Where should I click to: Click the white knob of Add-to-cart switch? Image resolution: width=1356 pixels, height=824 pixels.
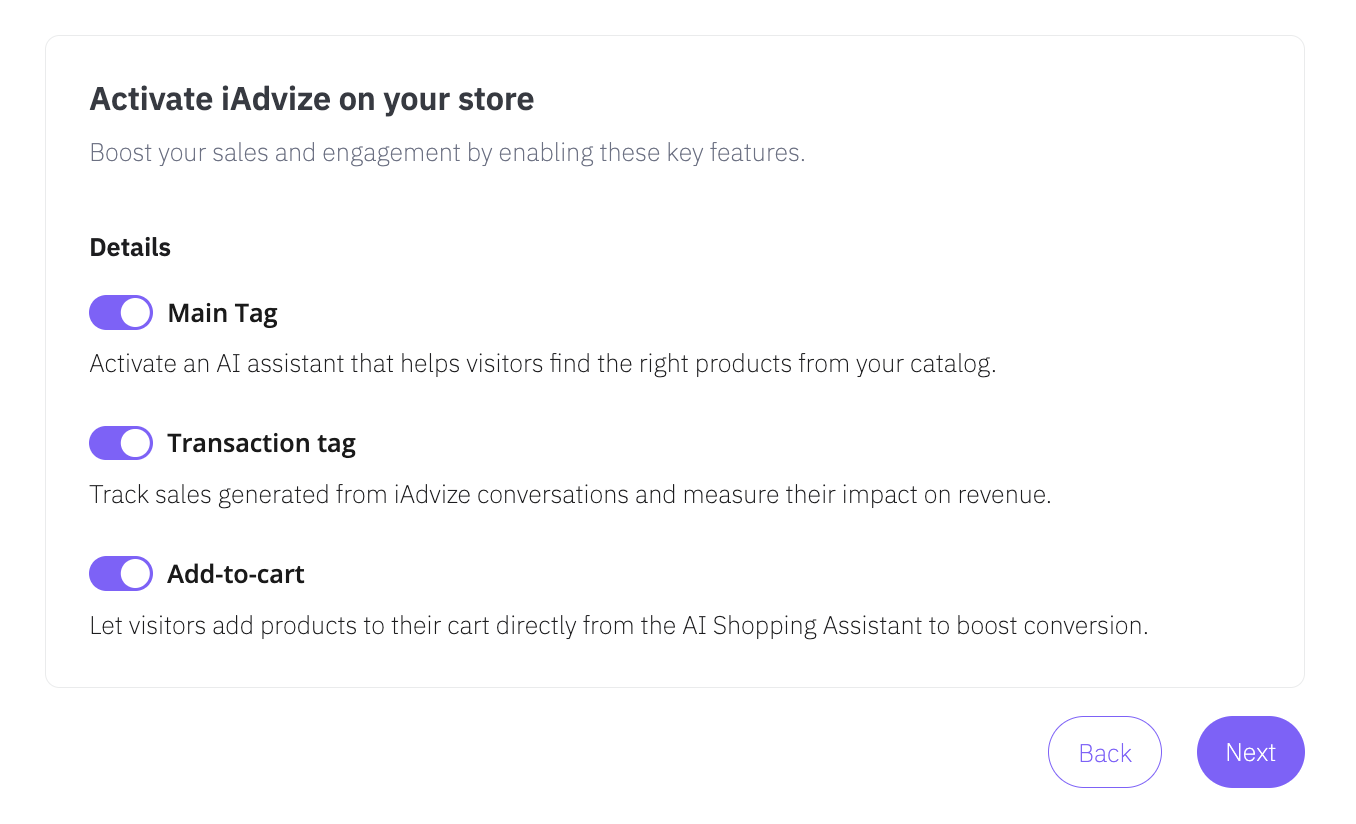(x=135, y=574)
